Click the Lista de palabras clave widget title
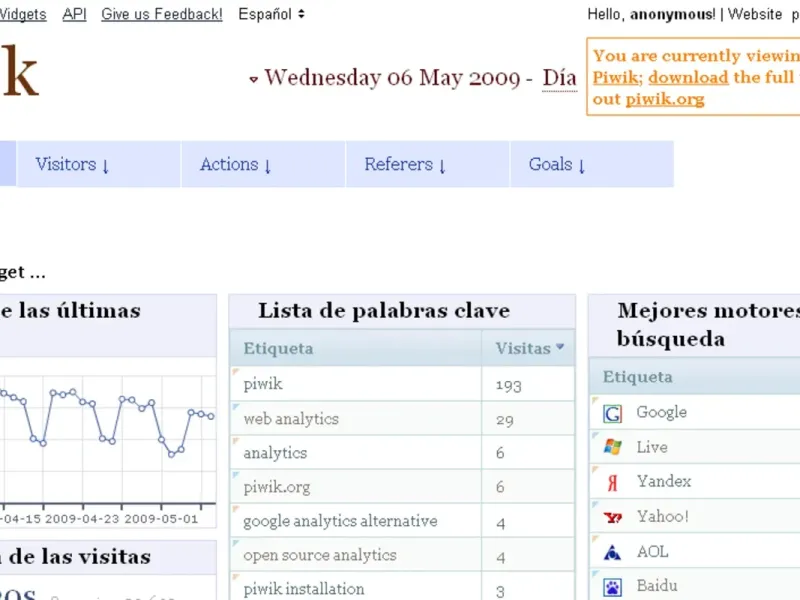Viewport: 800px width, 600px height. [x=384, y=310]
